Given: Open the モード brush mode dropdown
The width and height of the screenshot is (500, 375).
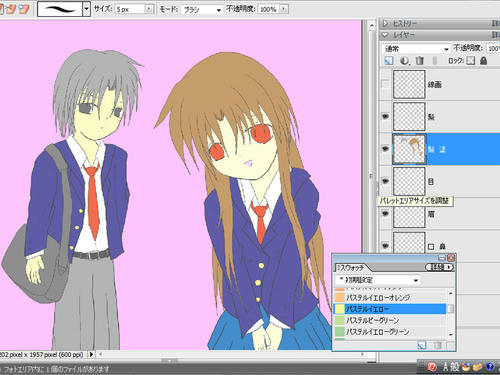Looking at the screenshot, I should pos(202,9).
